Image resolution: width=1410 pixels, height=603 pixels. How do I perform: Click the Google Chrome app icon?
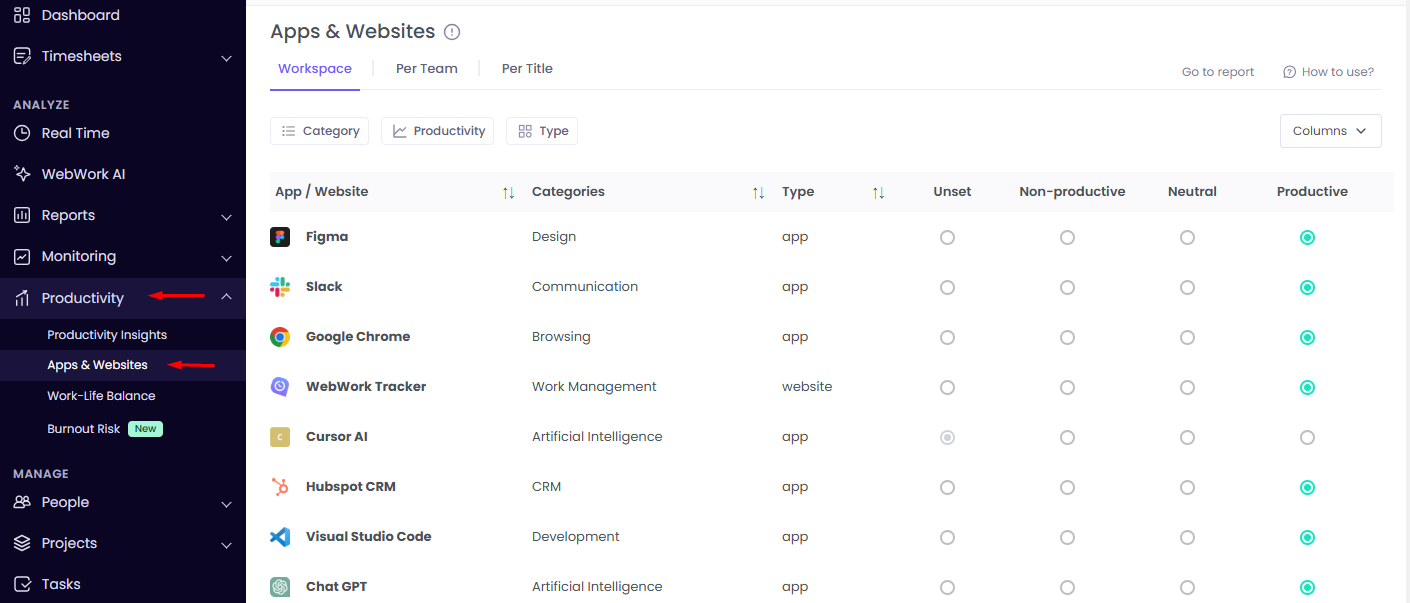(x=280, y=337)
